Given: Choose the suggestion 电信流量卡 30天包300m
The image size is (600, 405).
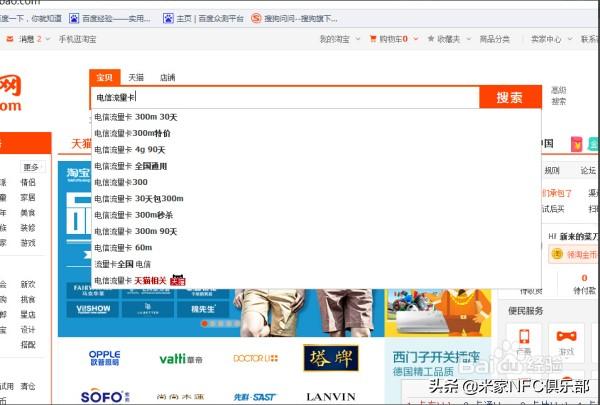Looking at the screenshot, I should pyautogui.click(x=316, y=199).
